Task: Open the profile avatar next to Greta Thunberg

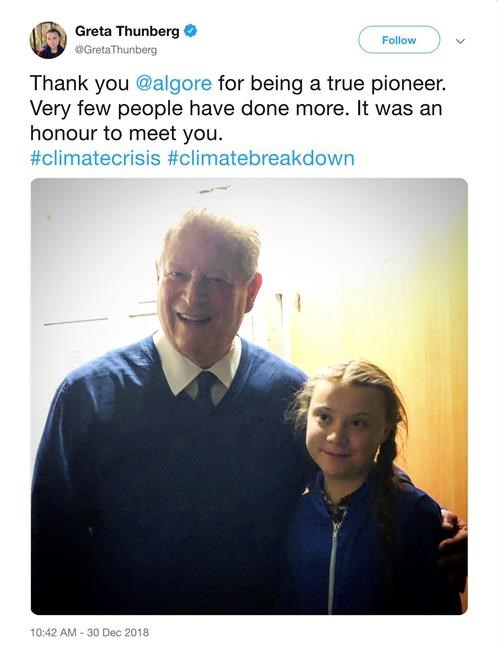Action: 48,40
